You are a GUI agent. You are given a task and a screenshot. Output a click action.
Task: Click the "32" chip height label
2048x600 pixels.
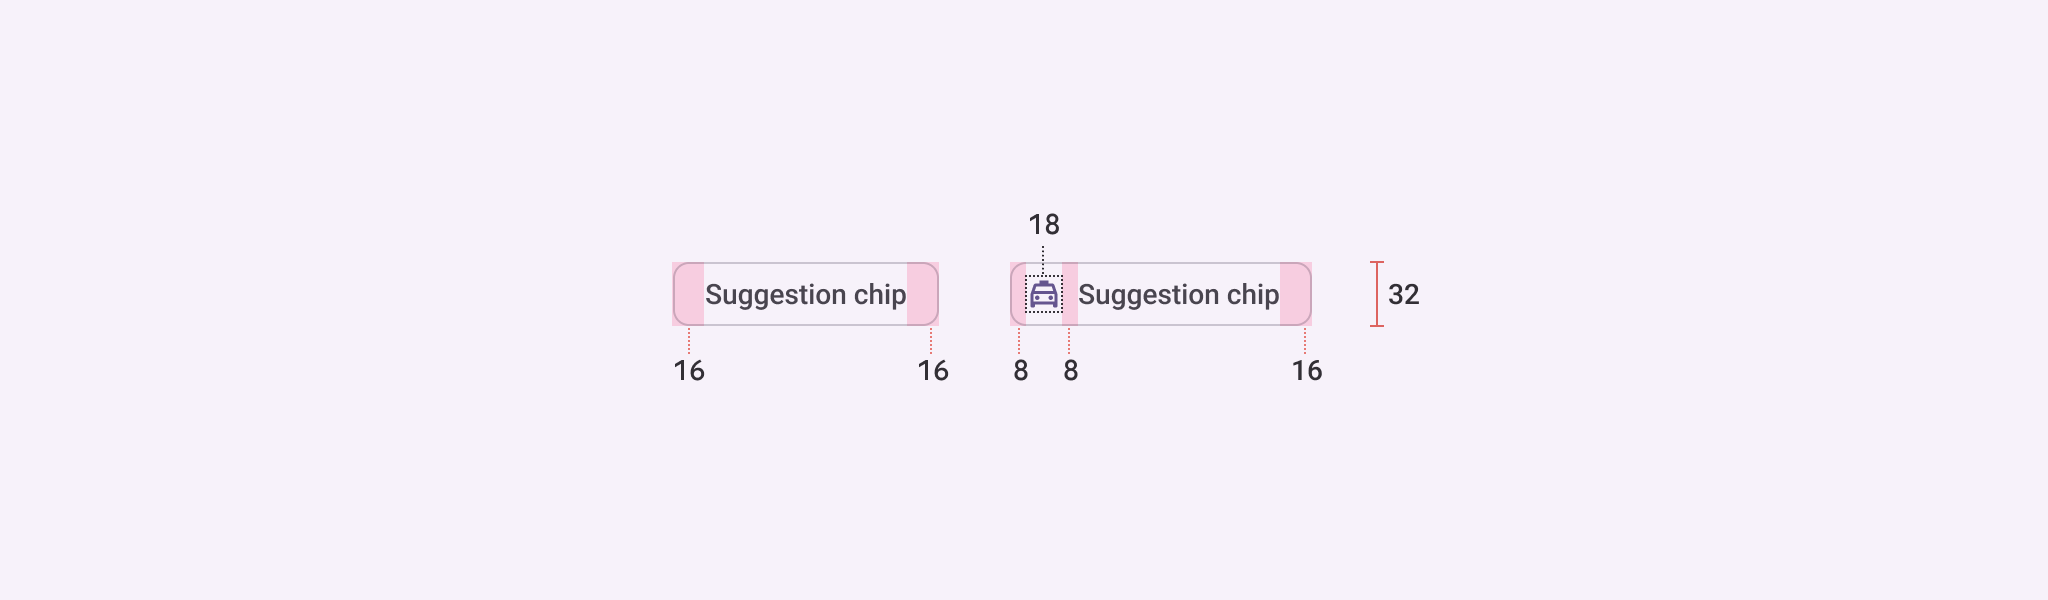pyautogui.click(x=1403, y=295)
